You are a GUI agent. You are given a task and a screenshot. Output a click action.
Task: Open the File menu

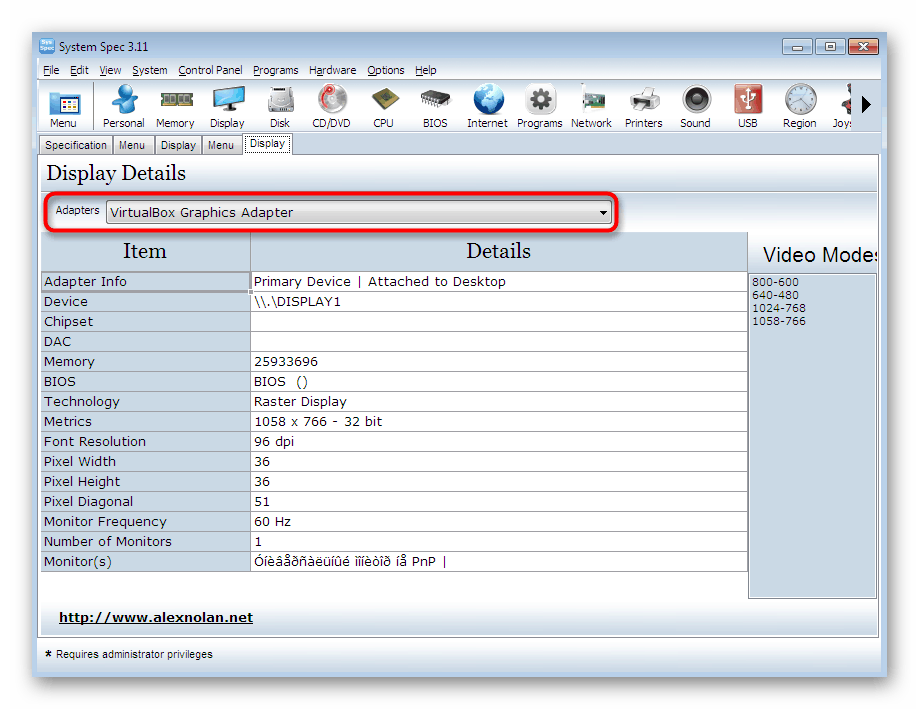point(51,70)
